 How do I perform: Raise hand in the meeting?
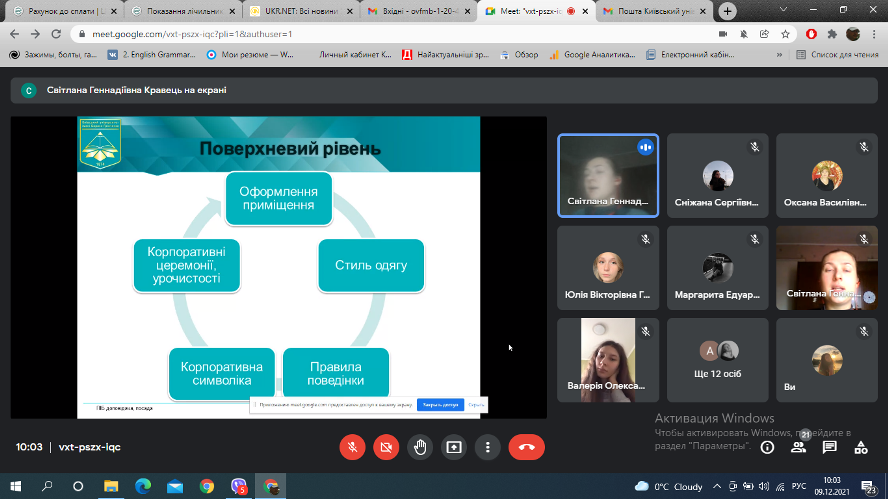pyautogui.click(x=420, y=447)
